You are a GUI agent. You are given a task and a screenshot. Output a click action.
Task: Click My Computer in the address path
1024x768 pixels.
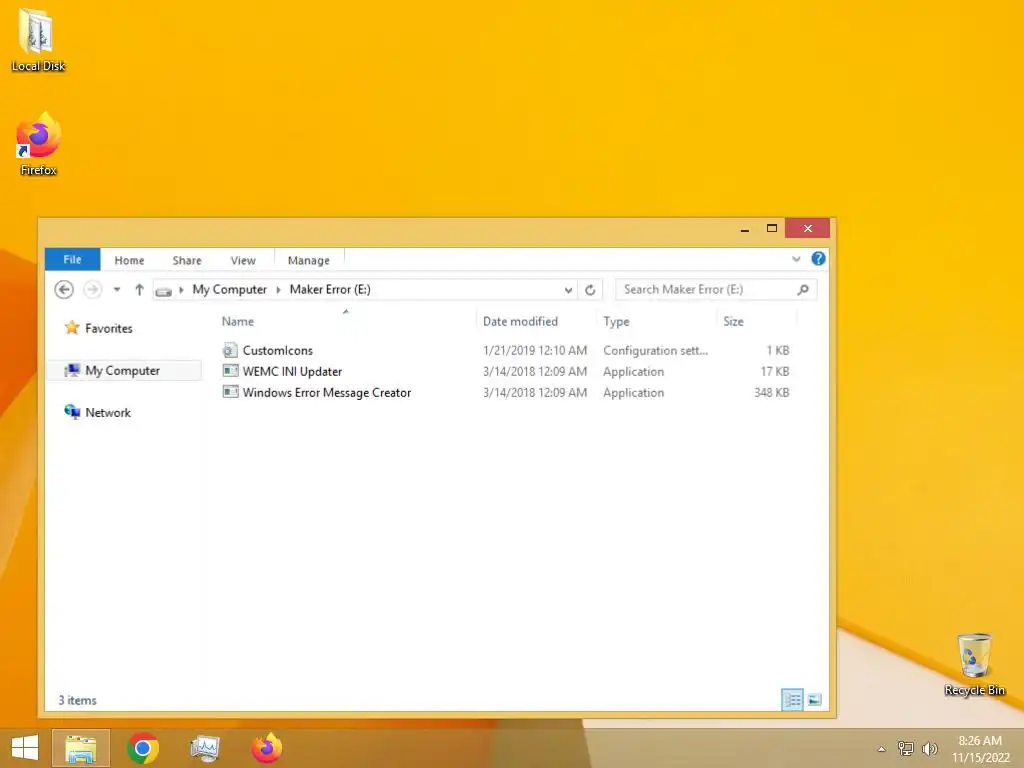coord(229,289)
